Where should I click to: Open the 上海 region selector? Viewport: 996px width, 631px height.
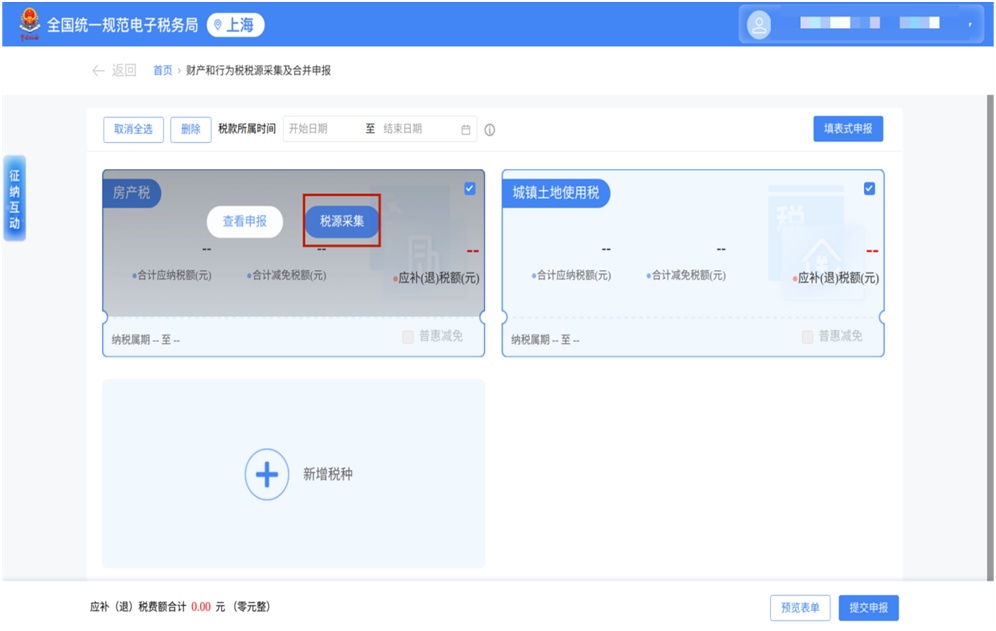pyautogui.click(x=236, y=25)
